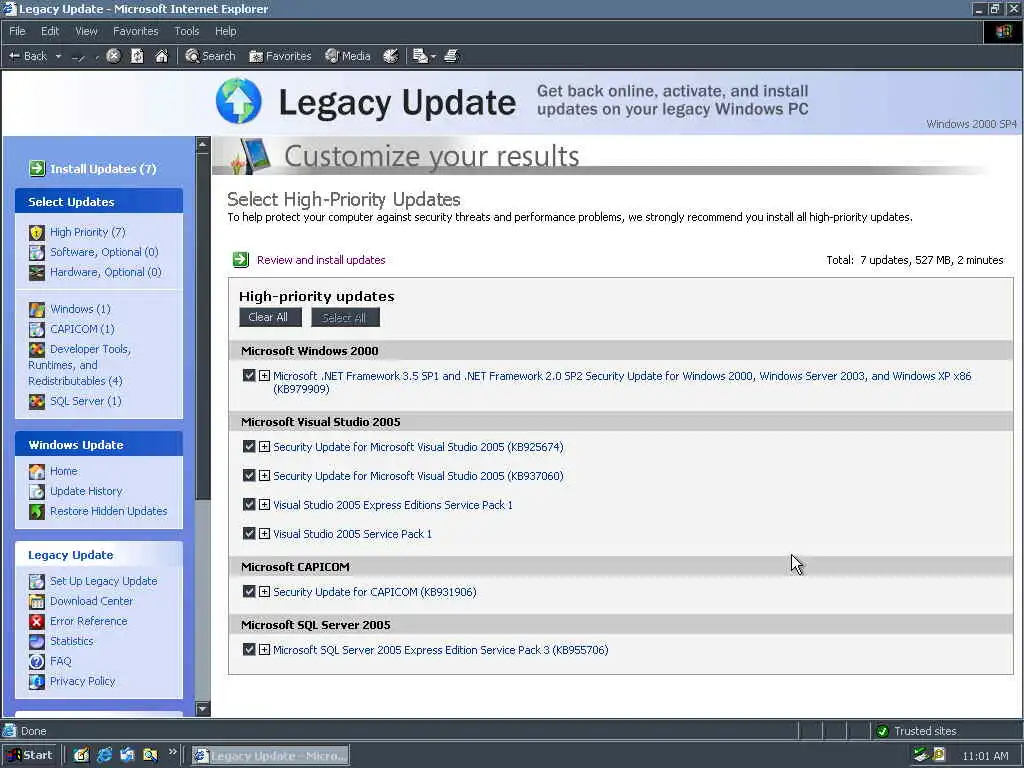Screen dimensions: 1024x768
Task: Open the Favorites pane from toolbar
Action: tap(280, 56)
